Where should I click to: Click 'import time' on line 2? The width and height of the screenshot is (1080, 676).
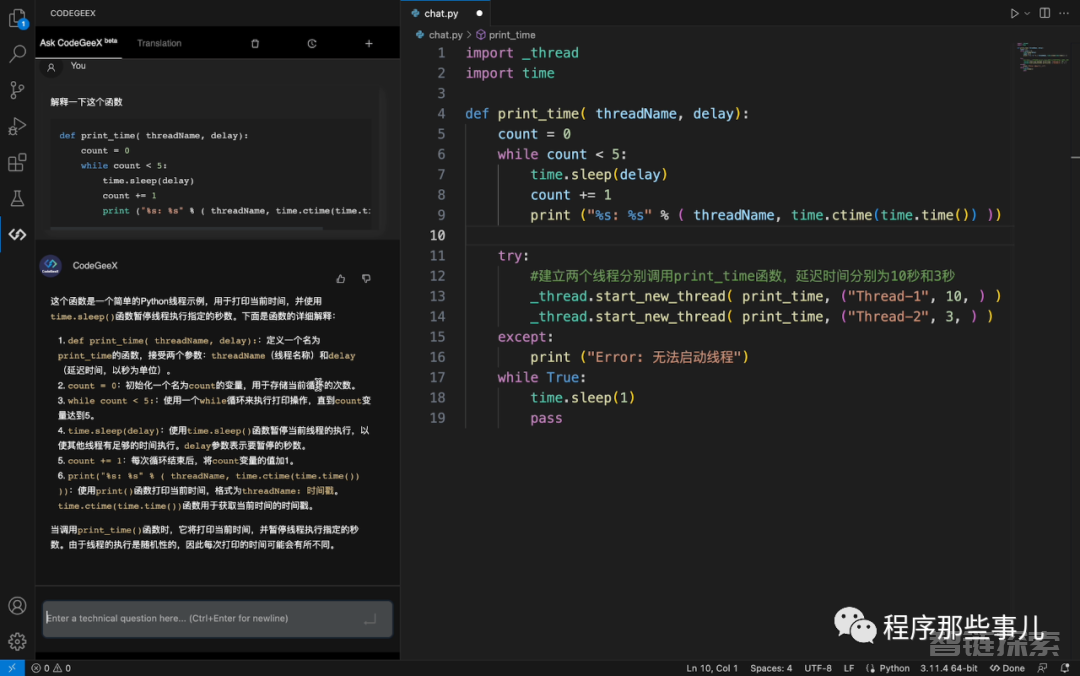(510, 73)
